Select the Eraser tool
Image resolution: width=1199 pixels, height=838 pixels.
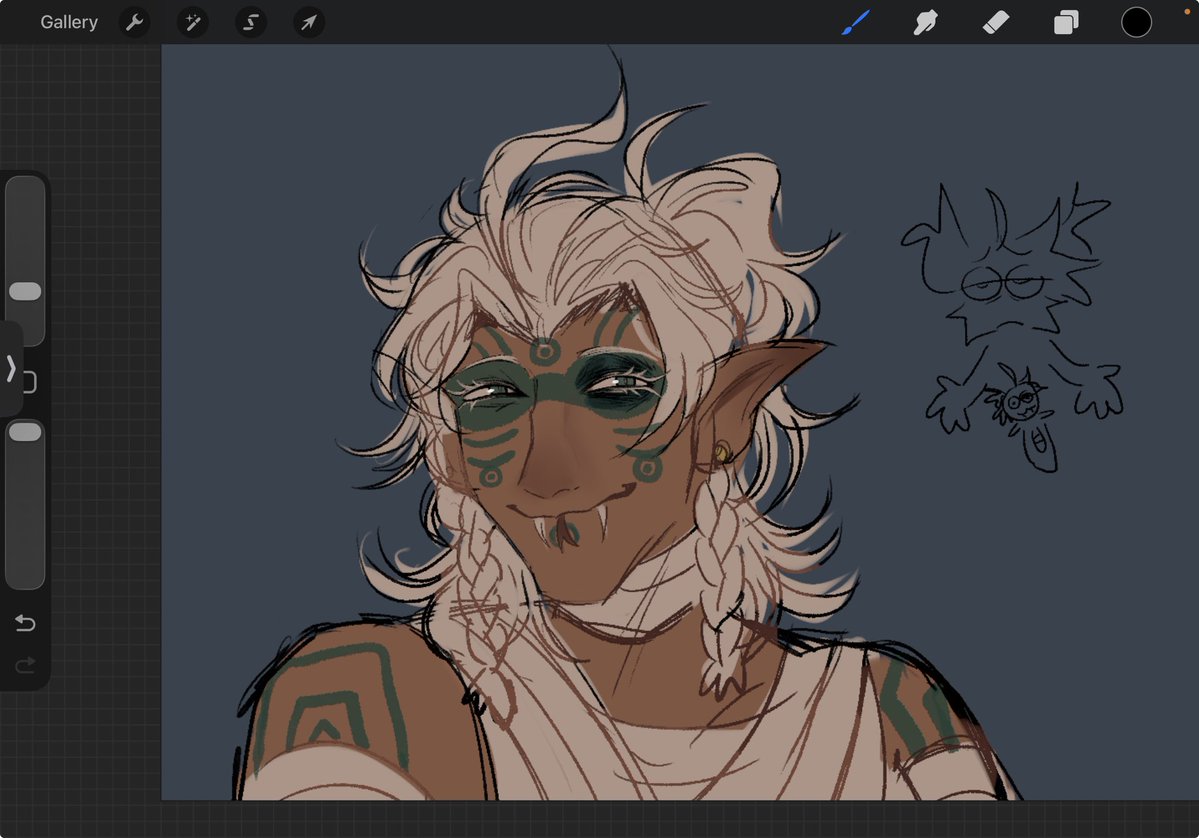click(x=996, y=22)
